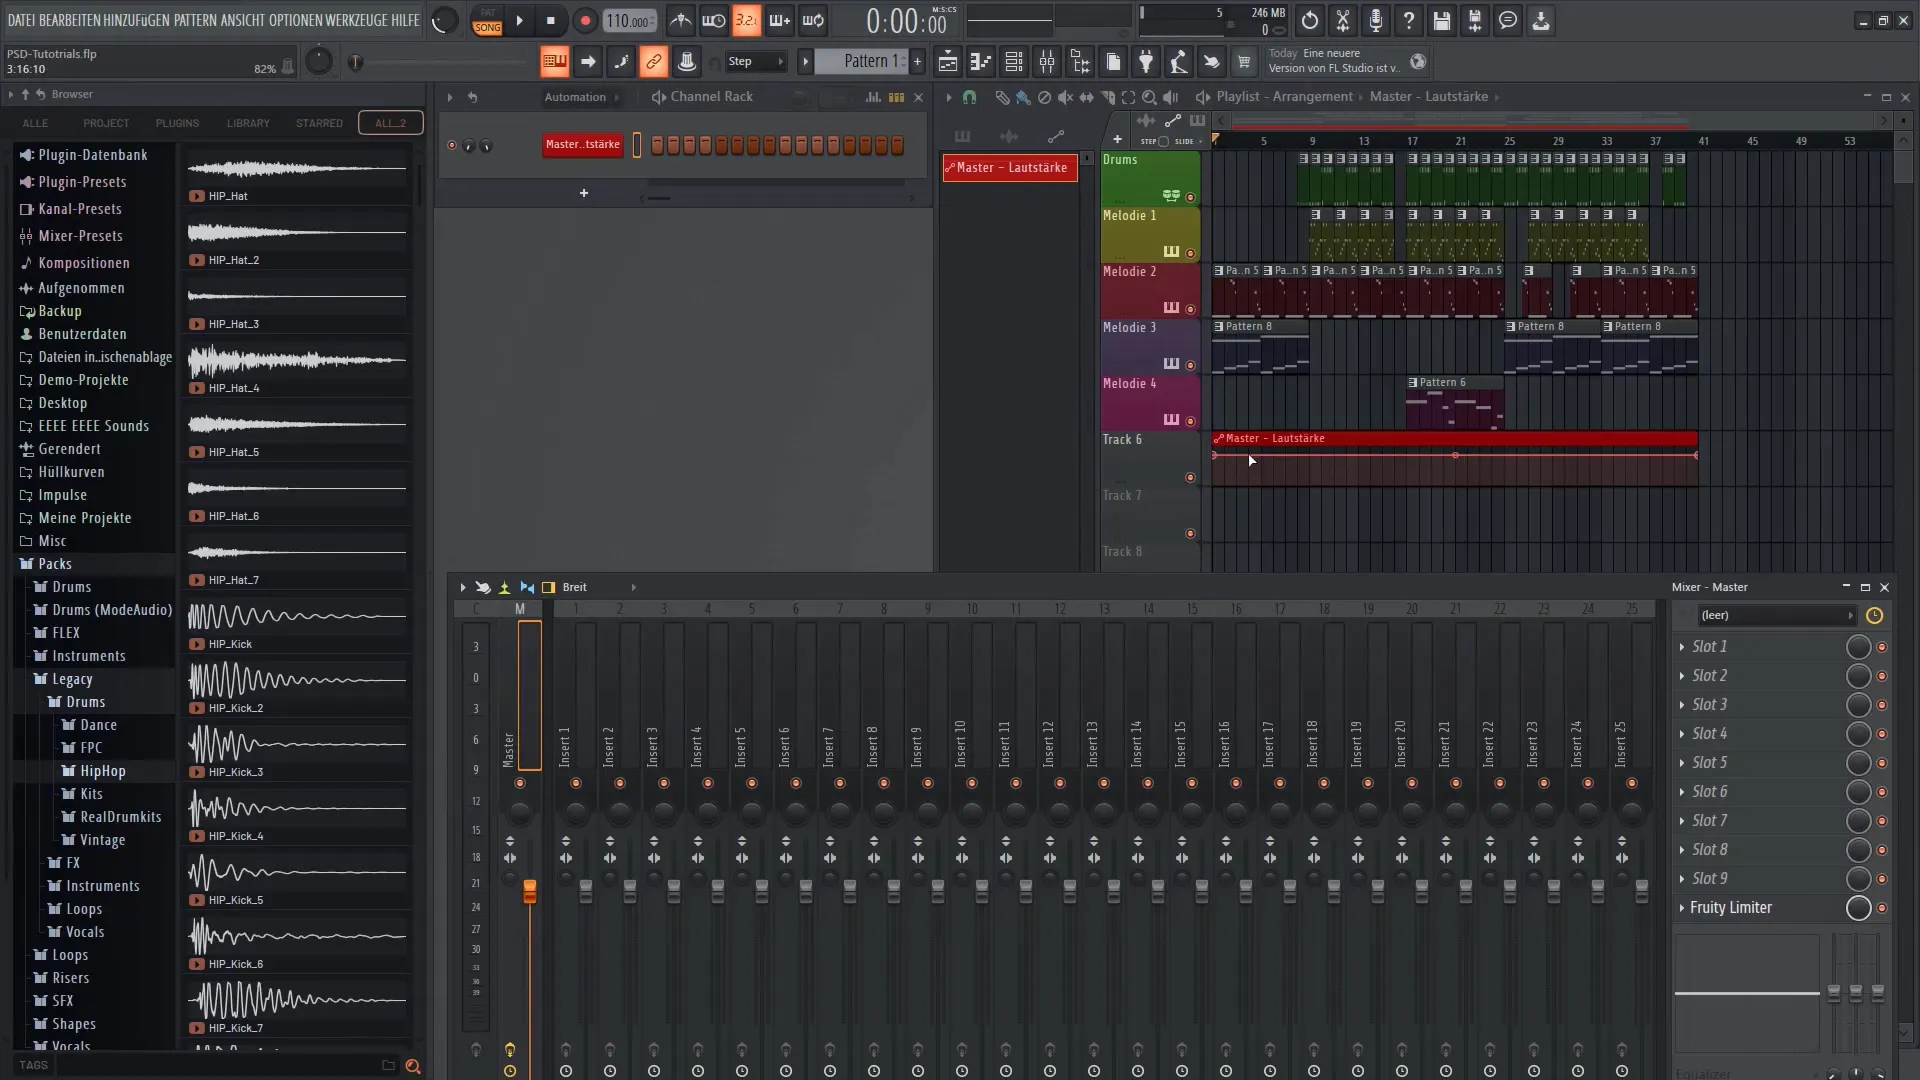This screenshot has width=1920, height=1080.
Task: Toggle the STEP edit mode switch in playlist
Action: click(x=1162, y=142)
